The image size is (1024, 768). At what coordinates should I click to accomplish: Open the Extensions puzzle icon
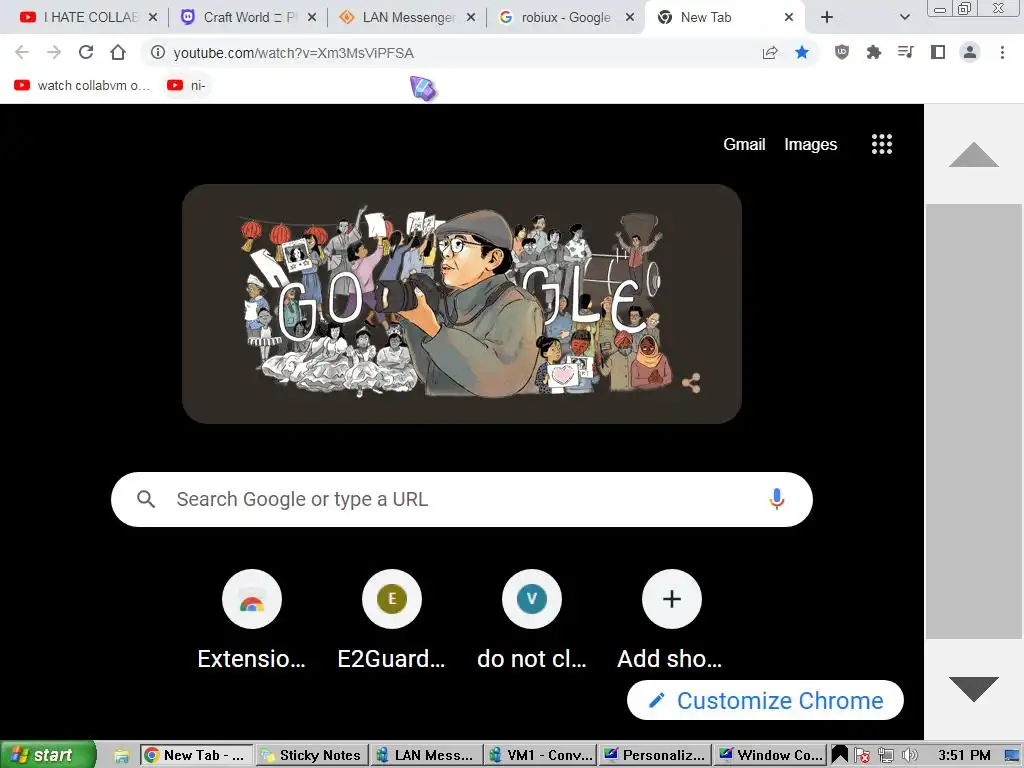(x=874, y=52)
